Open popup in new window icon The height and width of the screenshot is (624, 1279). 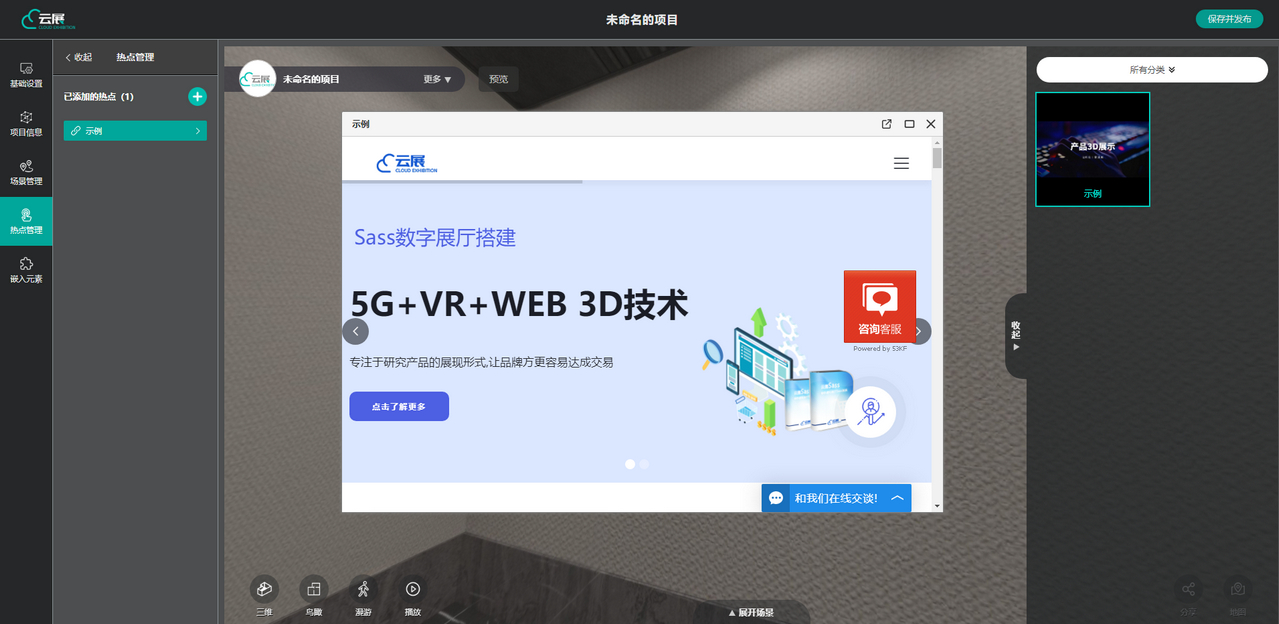click(886, 124)
